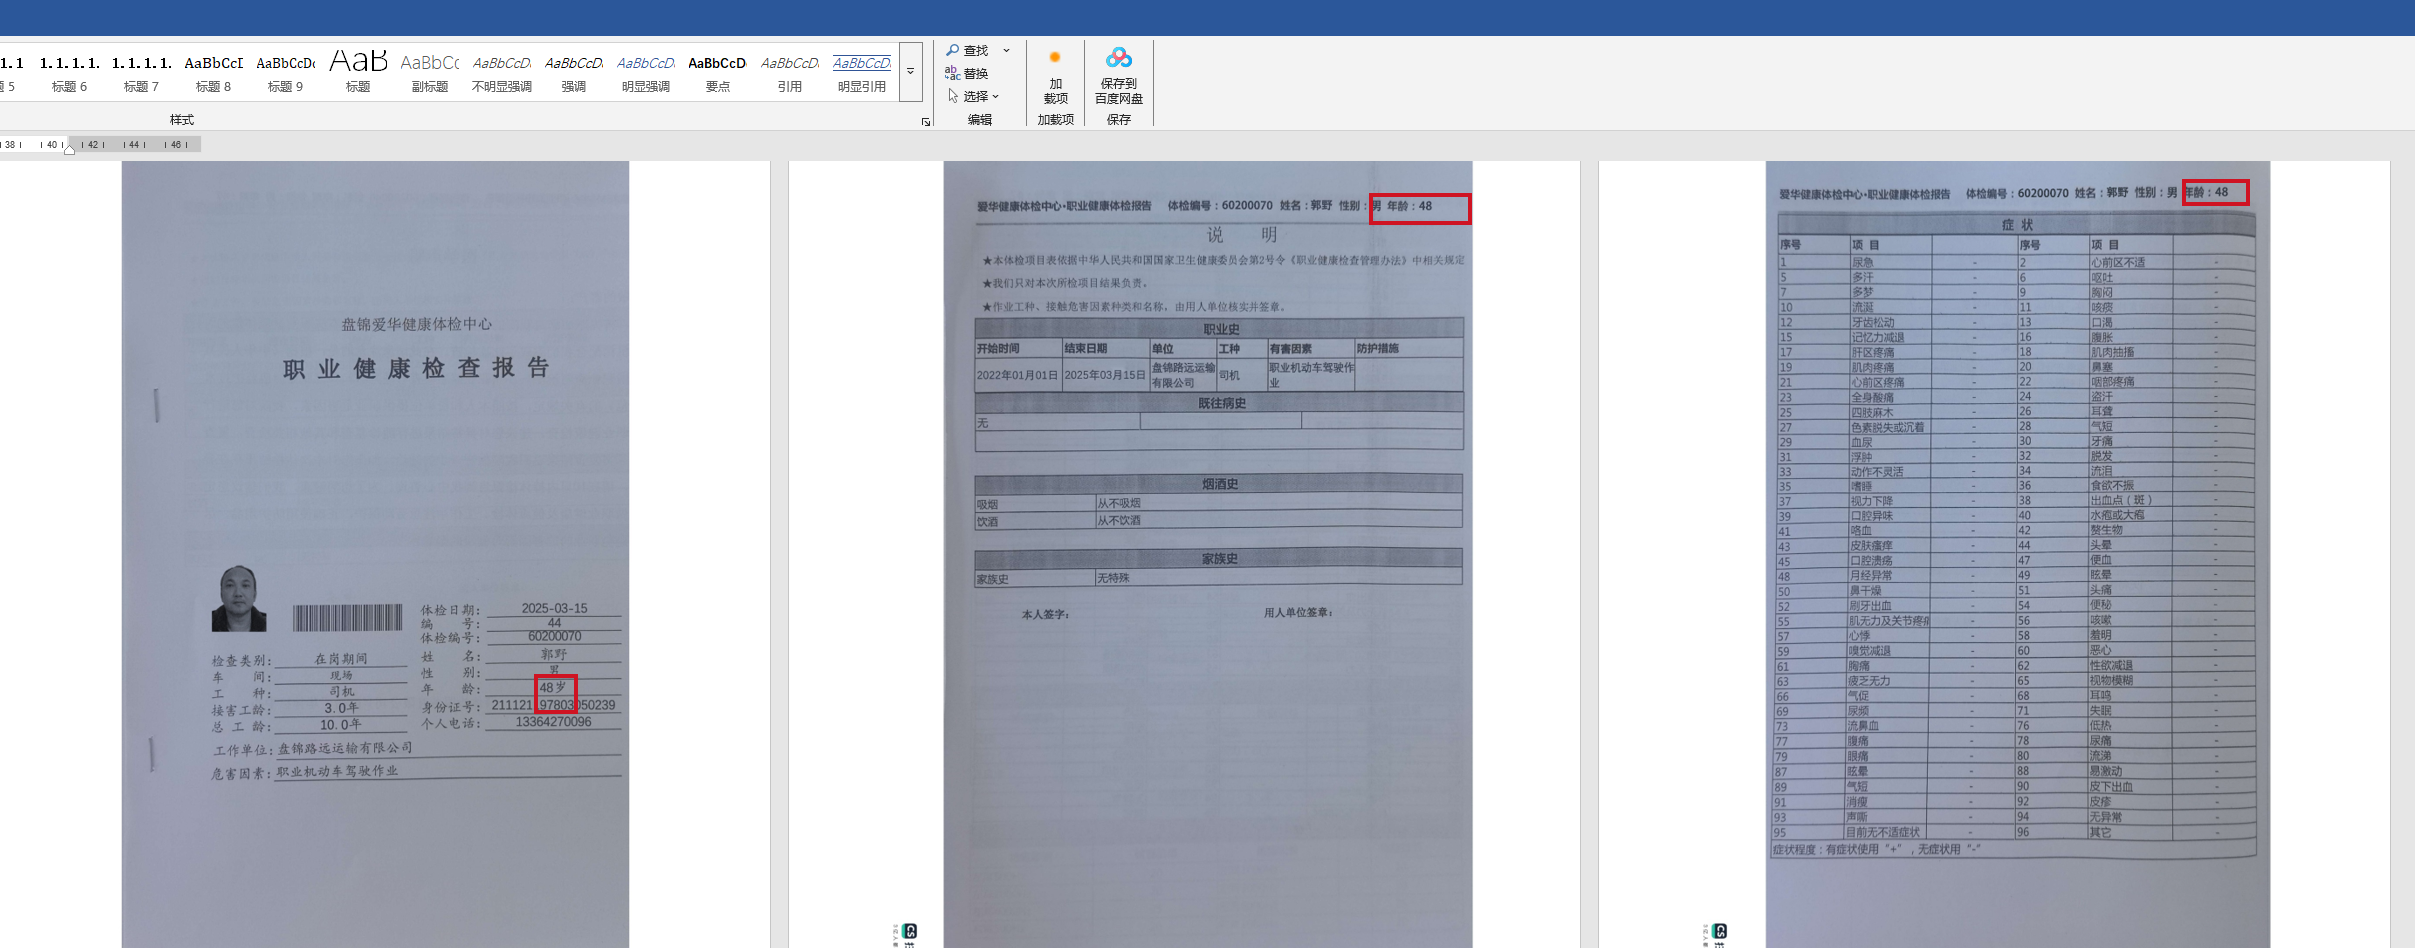Expand the 查找 dropdown arrow
Viewport: 2415px width, 948px height.
[1006, 50]
